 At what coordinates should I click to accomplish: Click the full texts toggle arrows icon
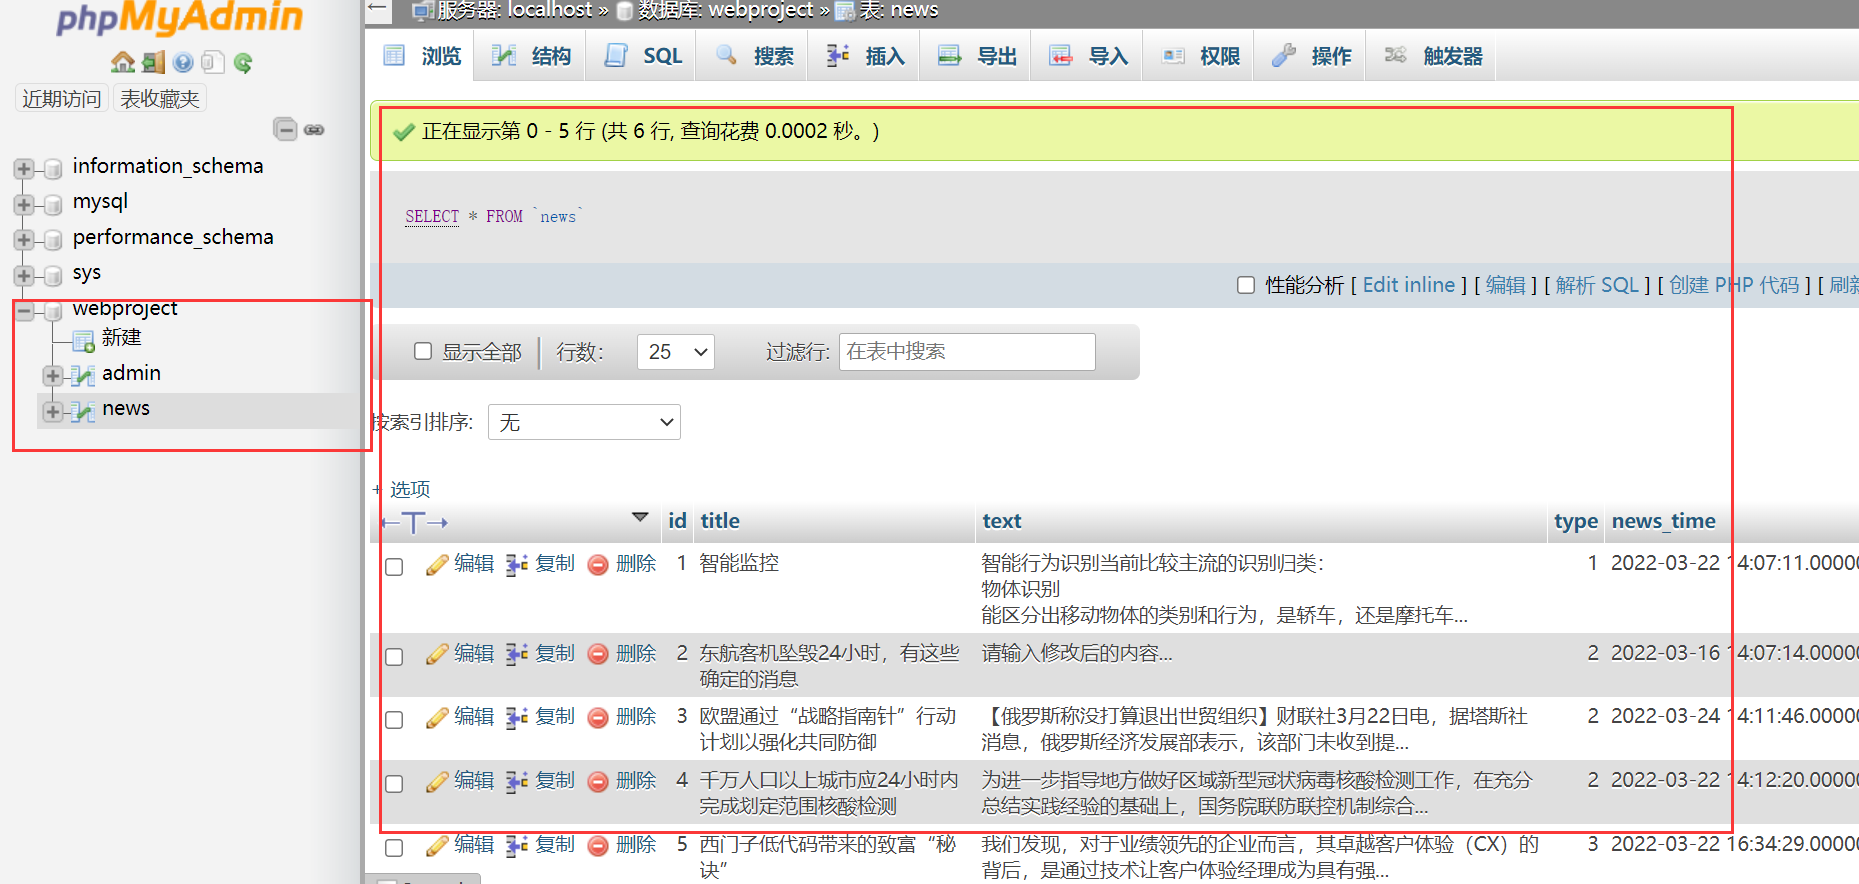point(414,522)
